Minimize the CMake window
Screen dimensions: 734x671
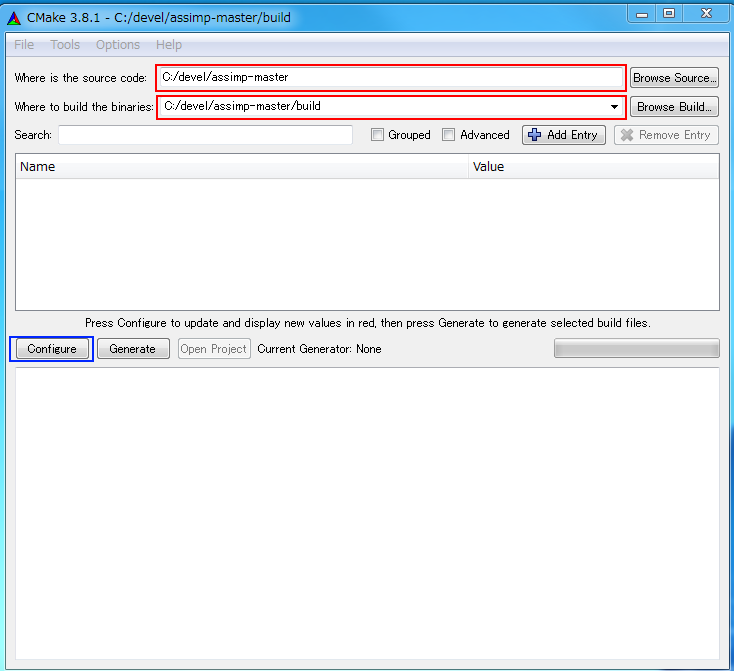coord(642,15)
